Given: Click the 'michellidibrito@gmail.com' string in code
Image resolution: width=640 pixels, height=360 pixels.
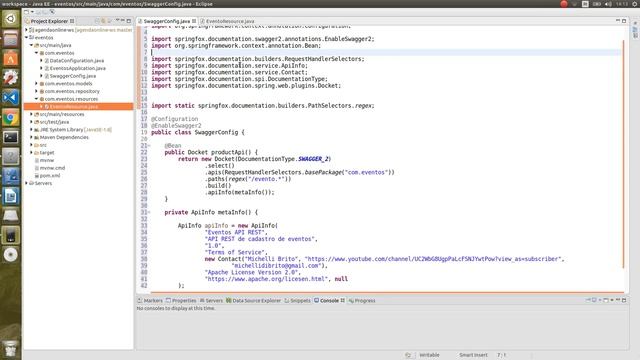Looking at the screenshot, I should (x=277, y=266).
